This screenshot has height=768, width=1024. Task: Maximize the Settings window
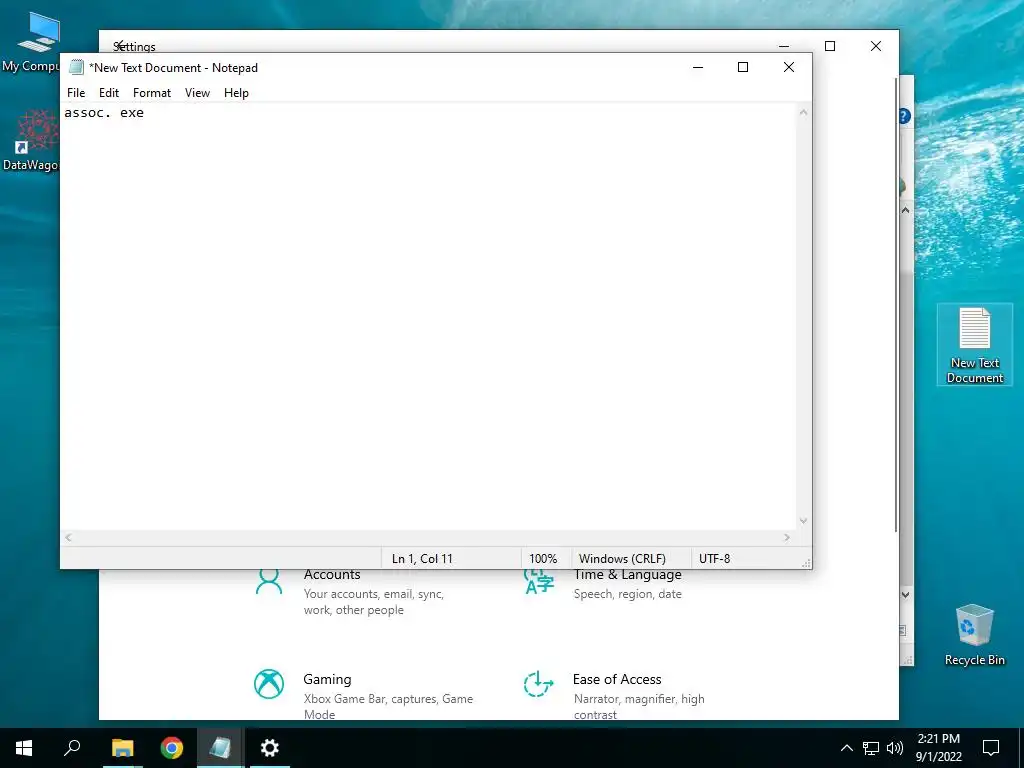tap(830, 46)
